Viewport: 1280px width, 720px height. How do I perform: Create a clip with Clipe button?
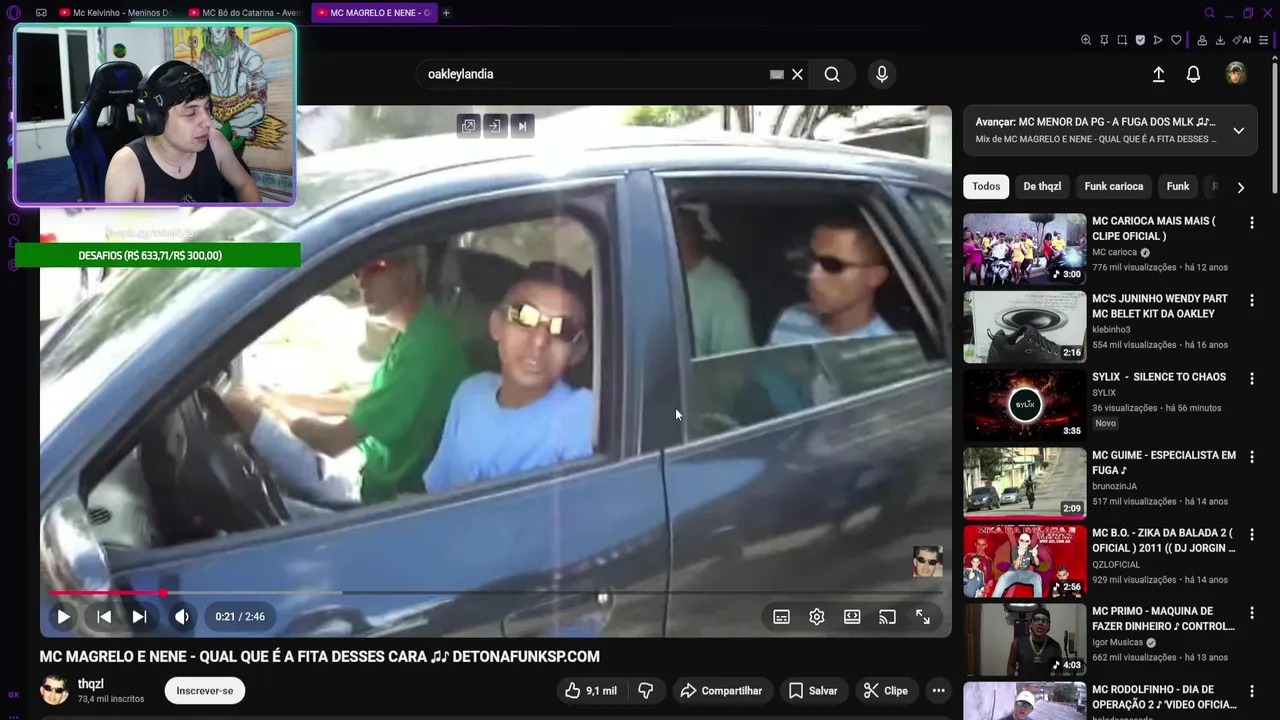886,691
